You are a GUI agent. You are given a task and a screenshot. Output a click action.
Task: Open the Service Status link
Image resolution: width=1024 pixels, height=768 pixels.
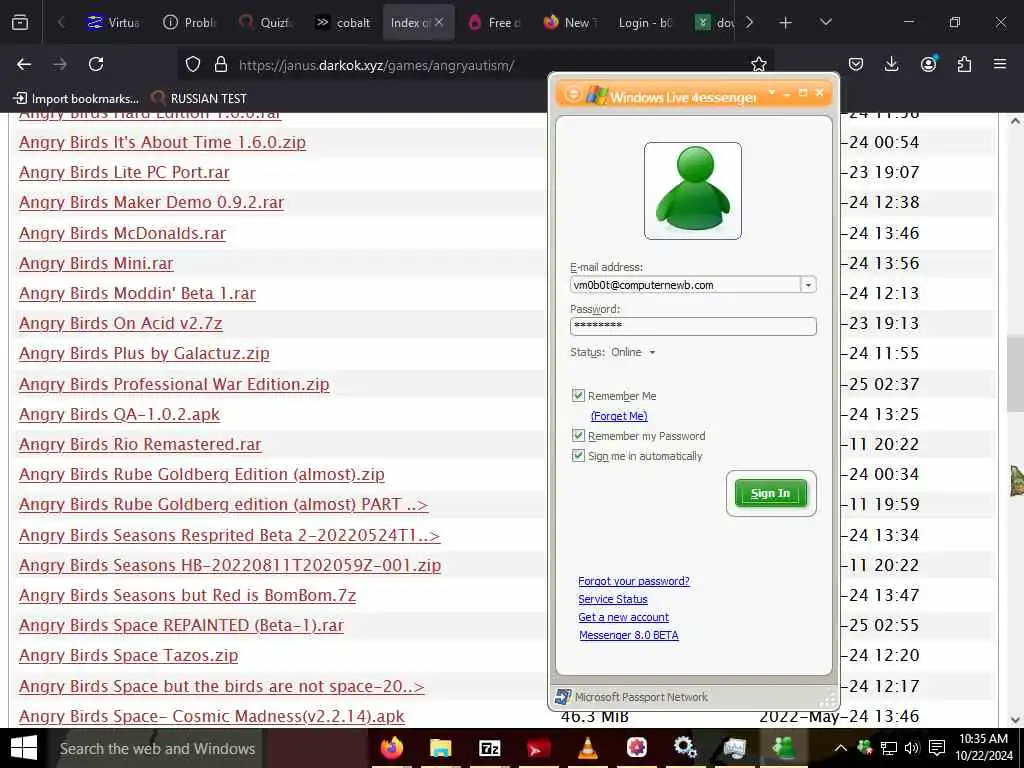[x=613, y=599]
